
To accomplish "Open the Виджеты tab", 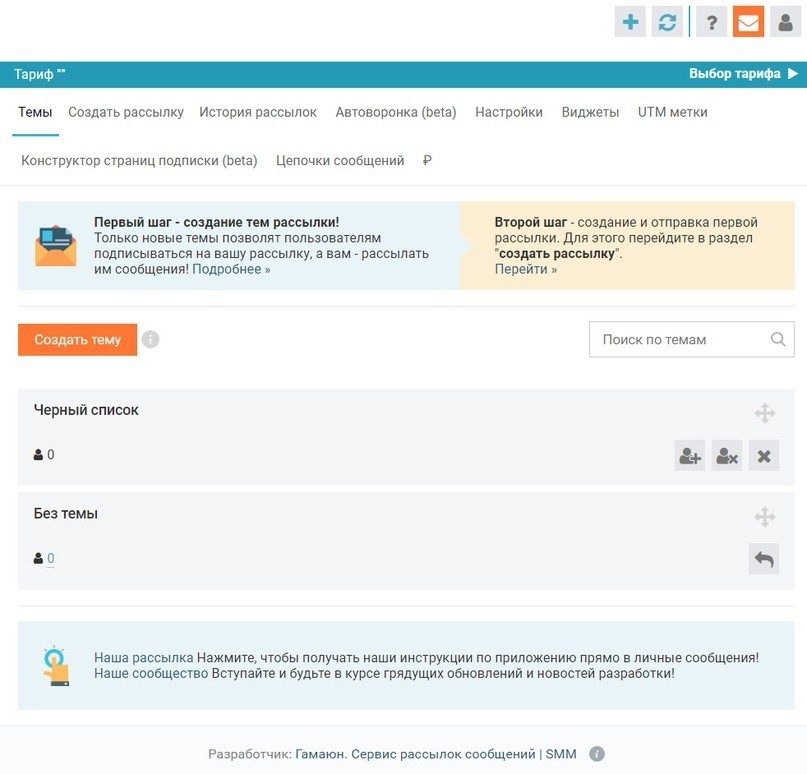I will 590,112.
